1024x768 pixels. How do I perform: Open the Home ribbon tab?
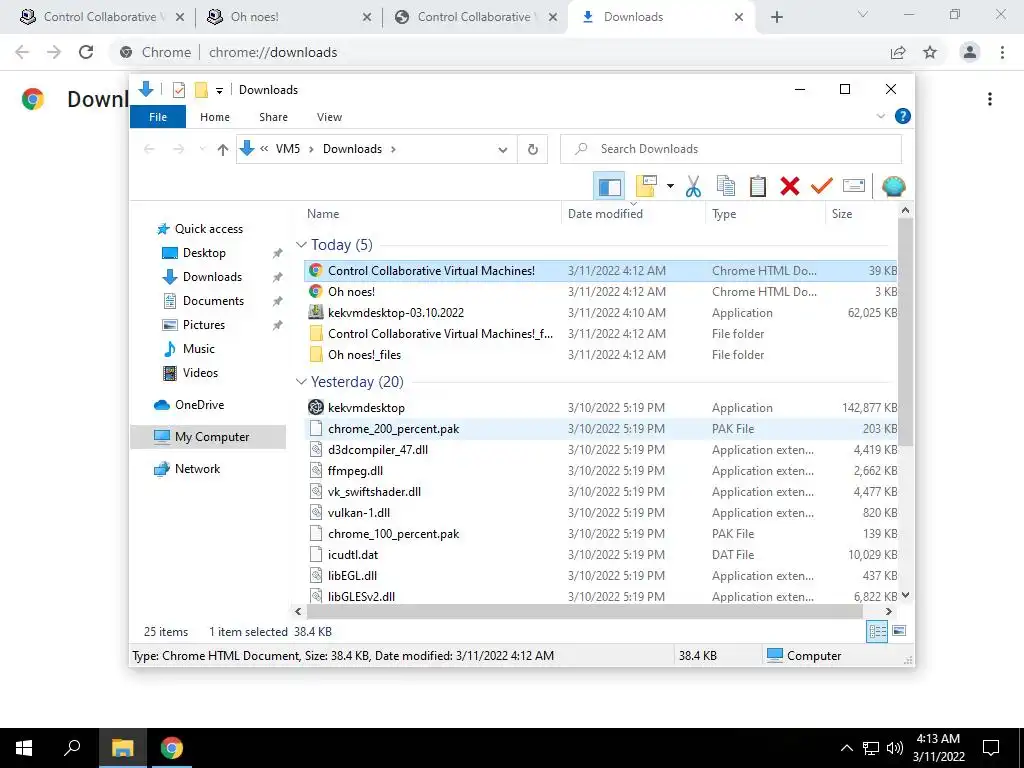pos(215,117)
